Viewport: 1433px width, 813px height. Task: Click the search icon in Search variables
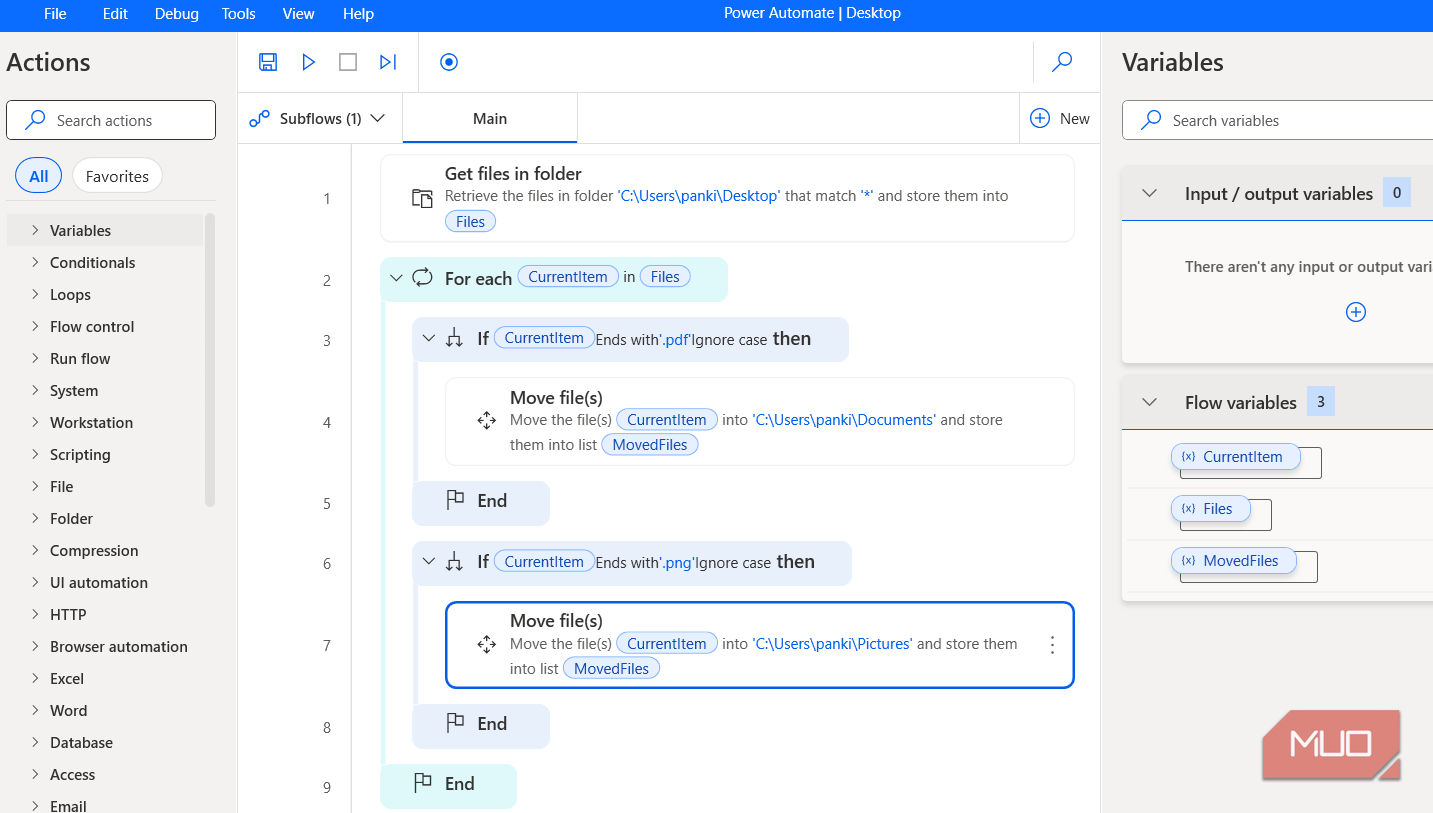[1151, 120]
